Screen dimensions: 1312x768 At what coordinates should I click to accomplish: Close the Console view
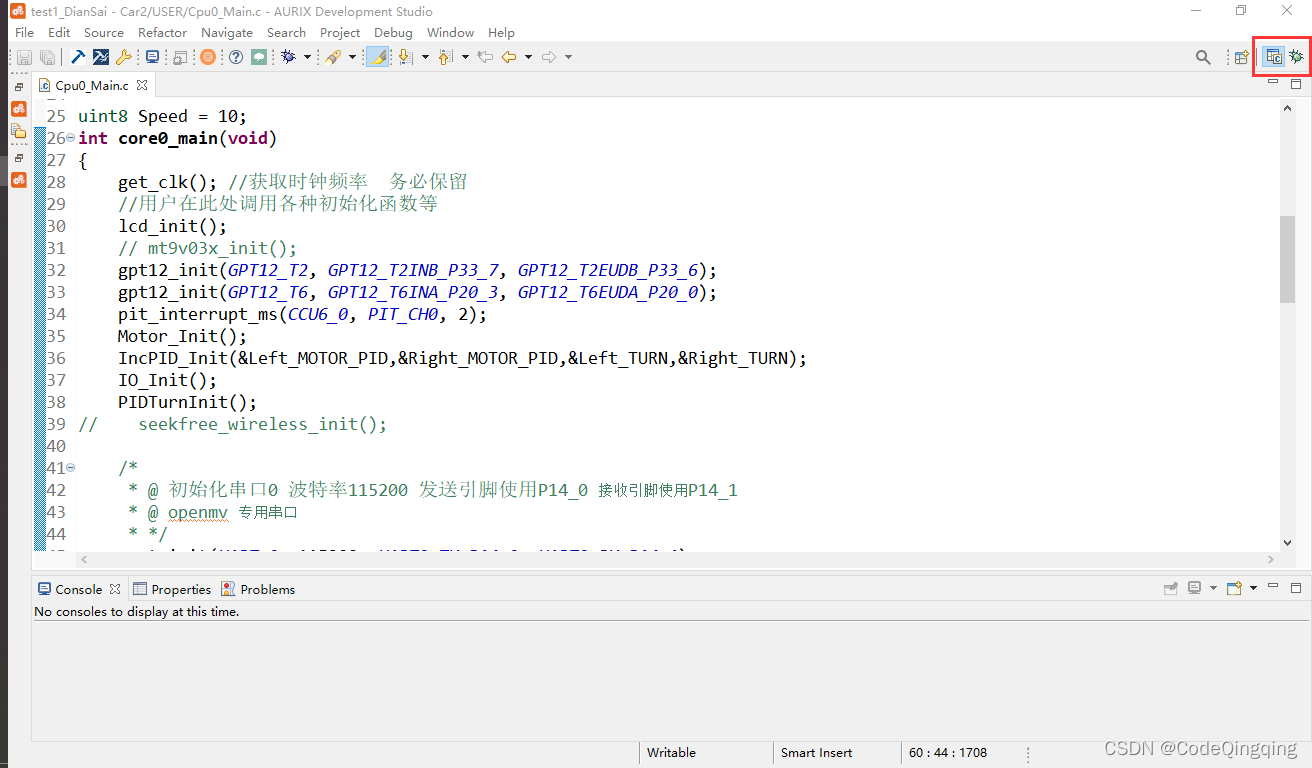click(x=115, y=589)
